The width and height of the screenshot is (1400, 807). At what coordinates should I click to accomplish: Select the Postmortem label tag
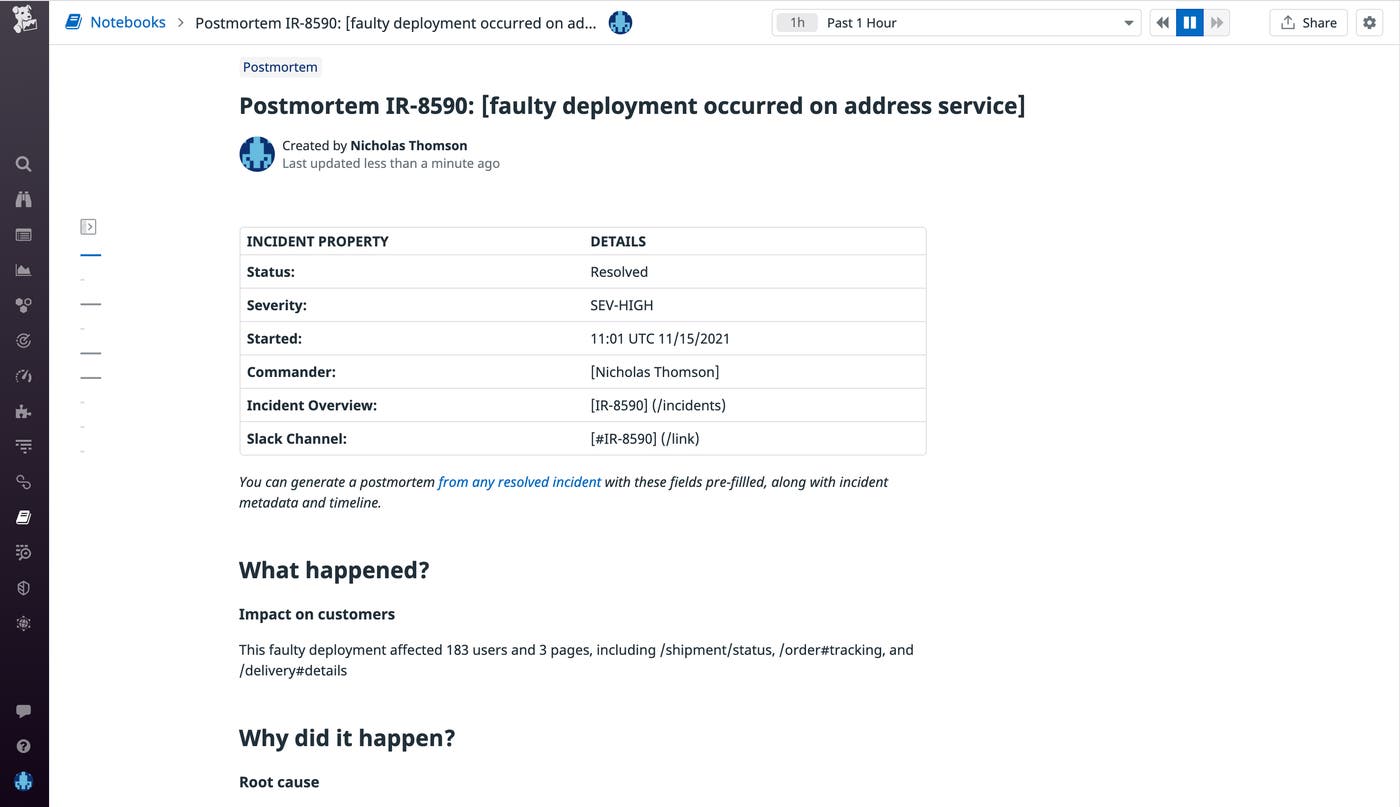[280, 67]
